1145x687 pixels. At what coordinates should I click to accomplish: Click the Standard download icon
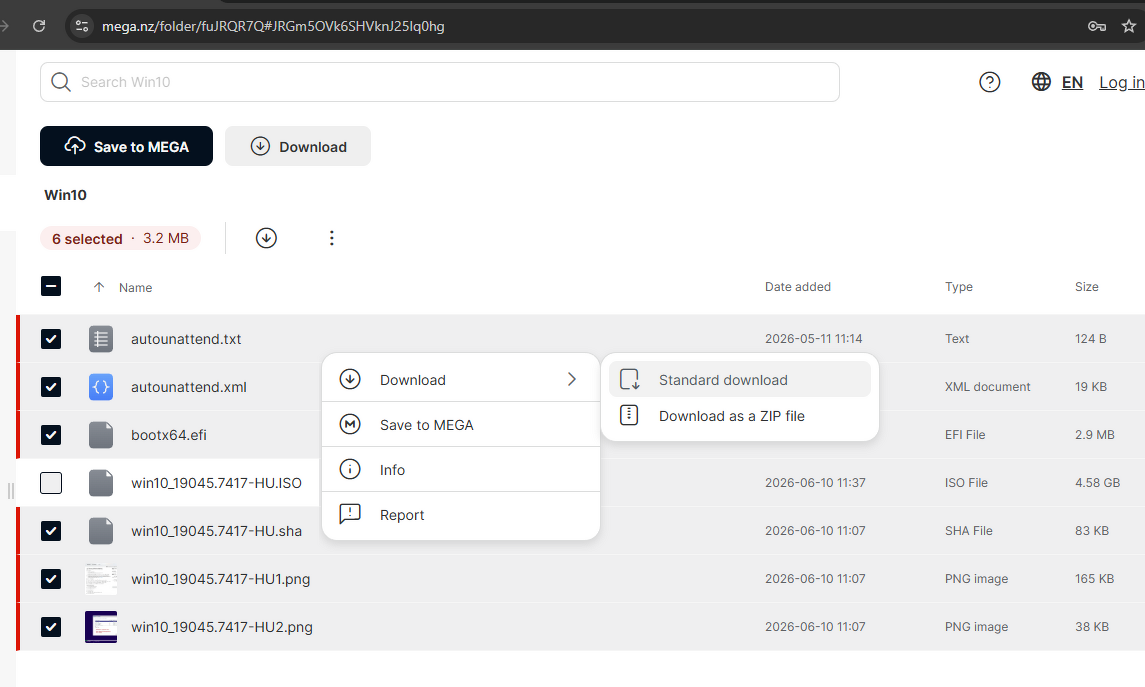point(629,380)
